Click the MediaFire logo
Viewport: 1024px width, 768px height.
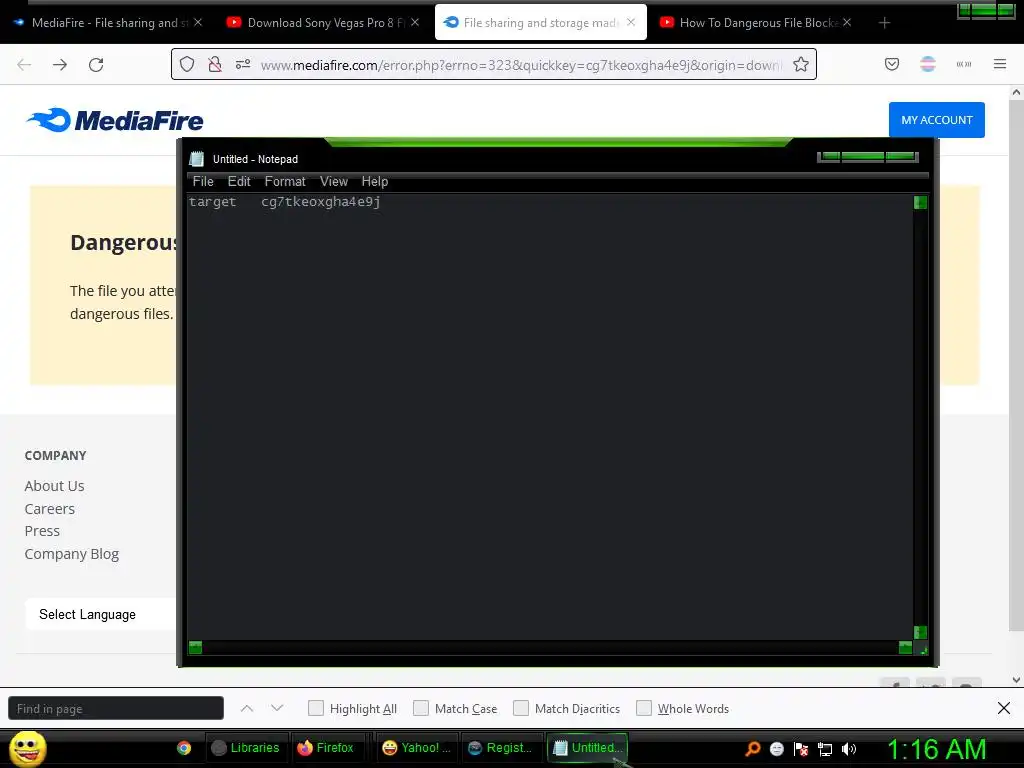(x=115, y=120)
